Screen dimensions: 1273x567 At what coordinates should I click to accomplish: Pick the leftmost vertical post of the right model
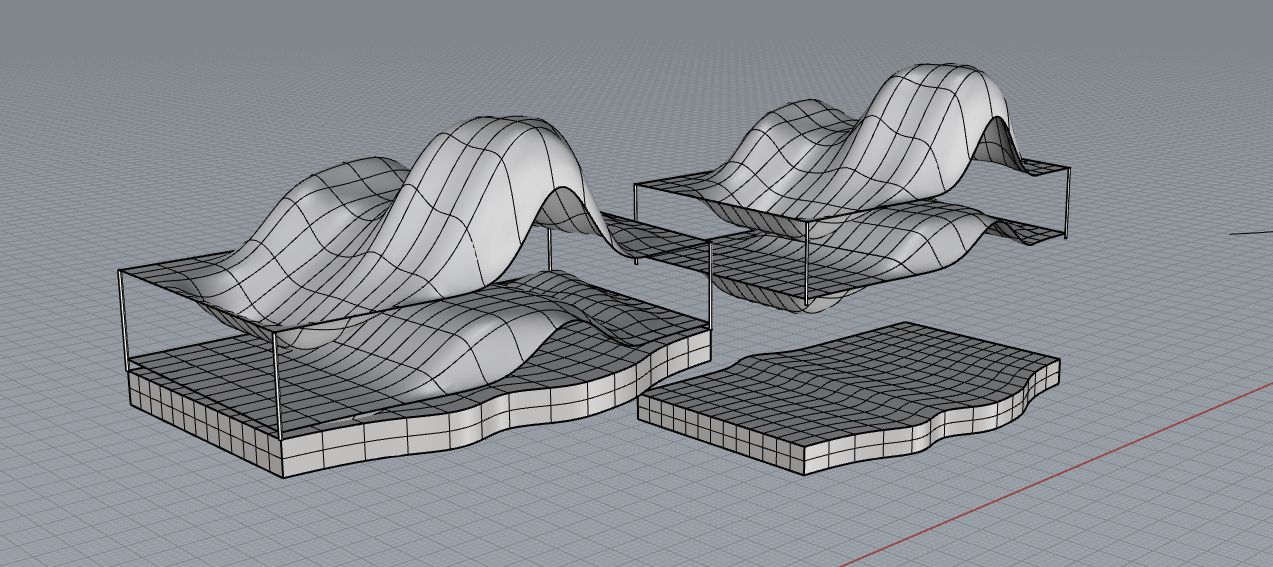(x=636, y=222)
